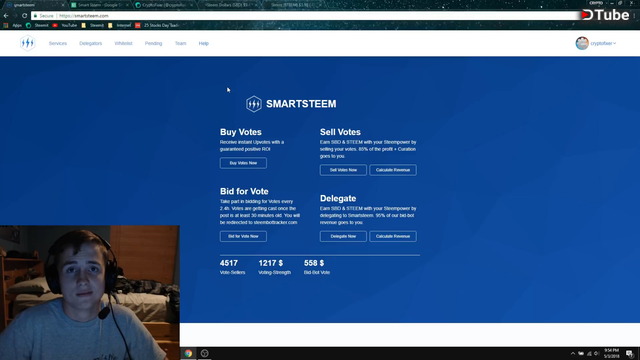Close the smartsteem browser tab
The height and width of the screenshot is (360, 640).
click(x=62, y=5)
